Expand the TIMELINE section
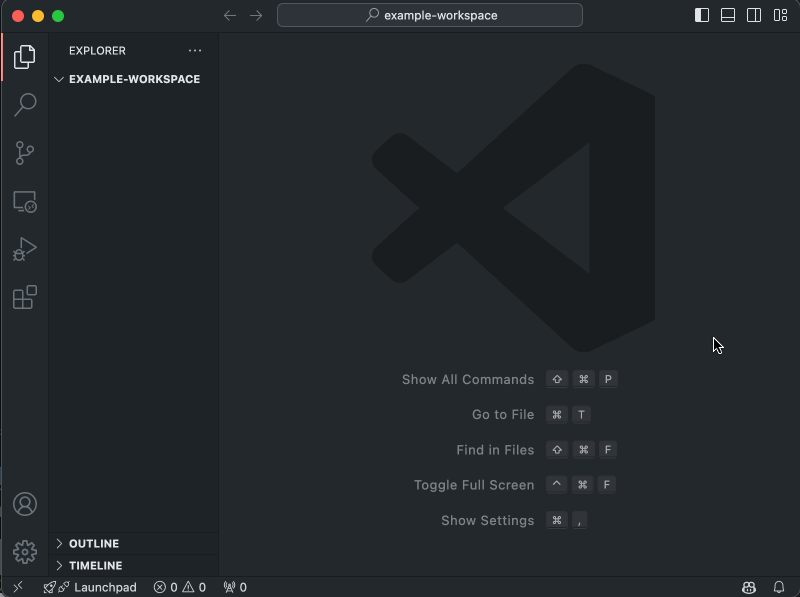 [134, 565]
